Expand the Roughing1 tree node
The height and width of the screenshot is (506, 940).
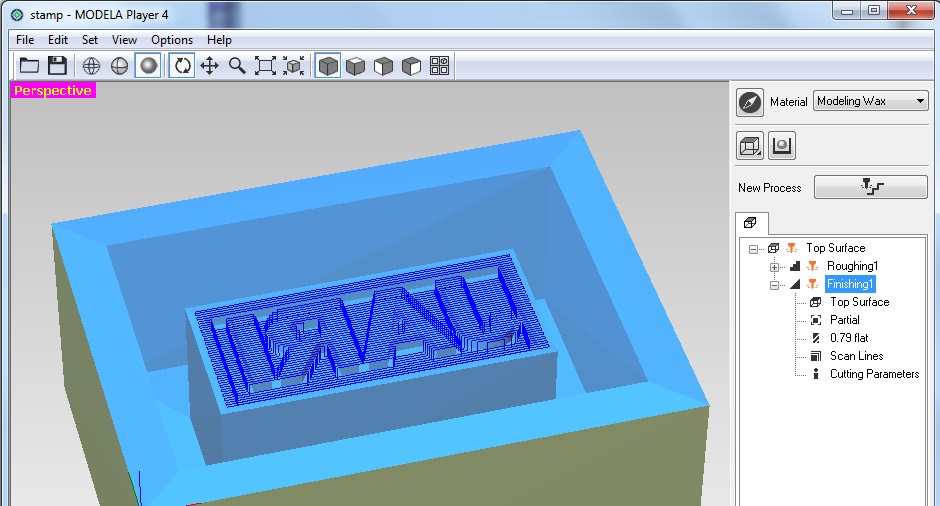[775, 267]
